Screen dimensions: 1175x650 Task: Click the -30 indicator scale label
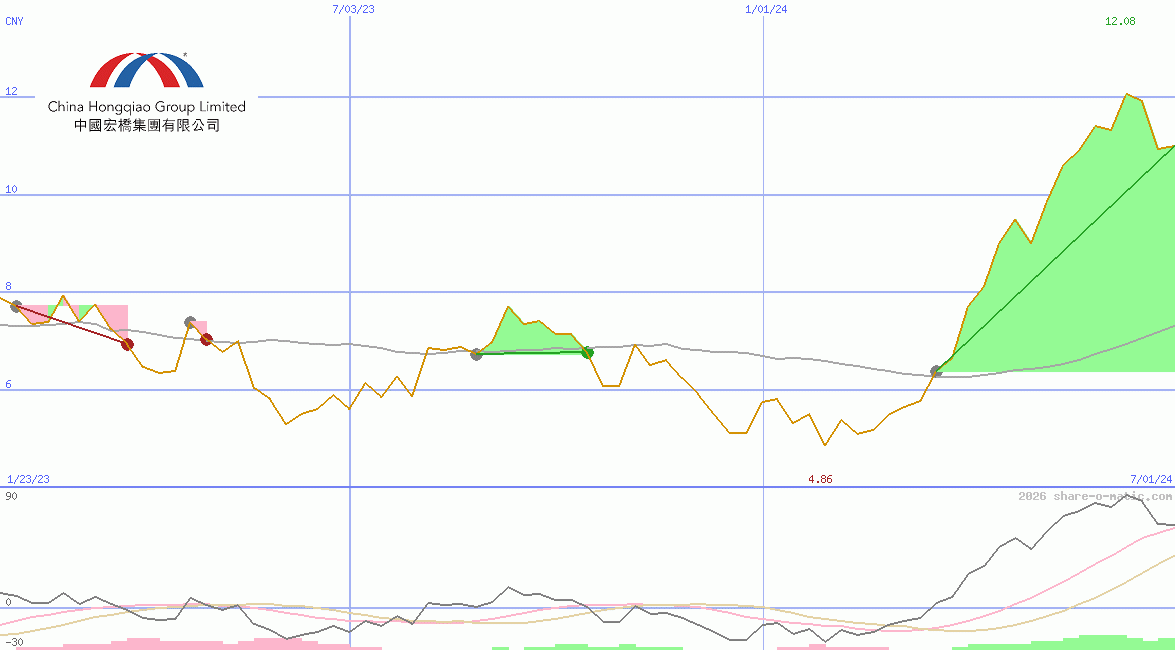click(14, 641)
